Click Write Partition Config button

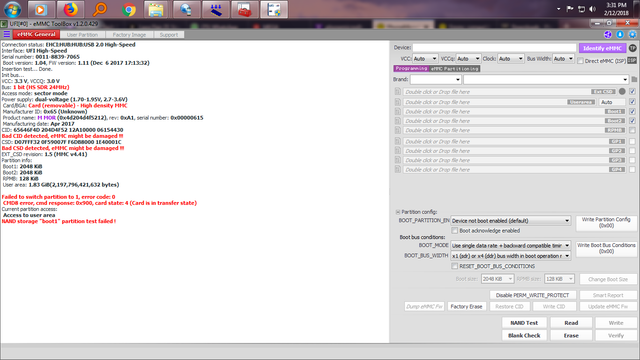coord(606,222)
